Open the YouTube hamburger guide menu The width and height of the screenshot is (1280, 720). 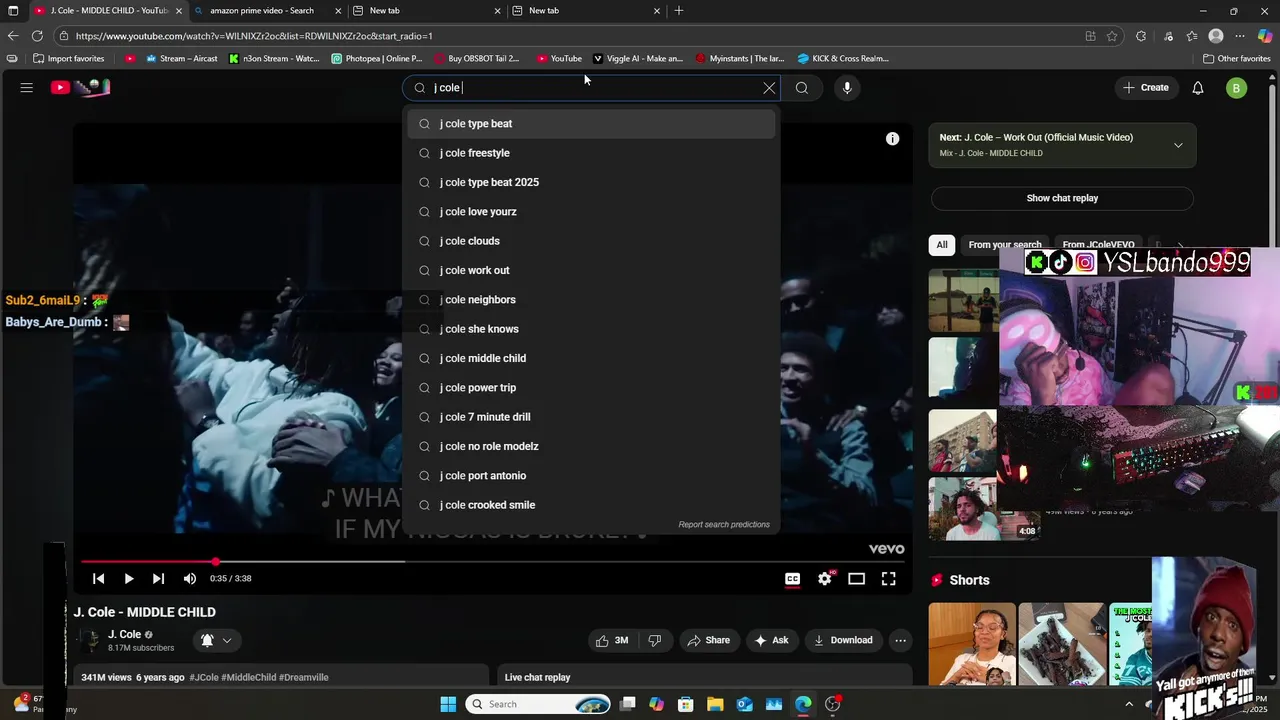(27, 88)
